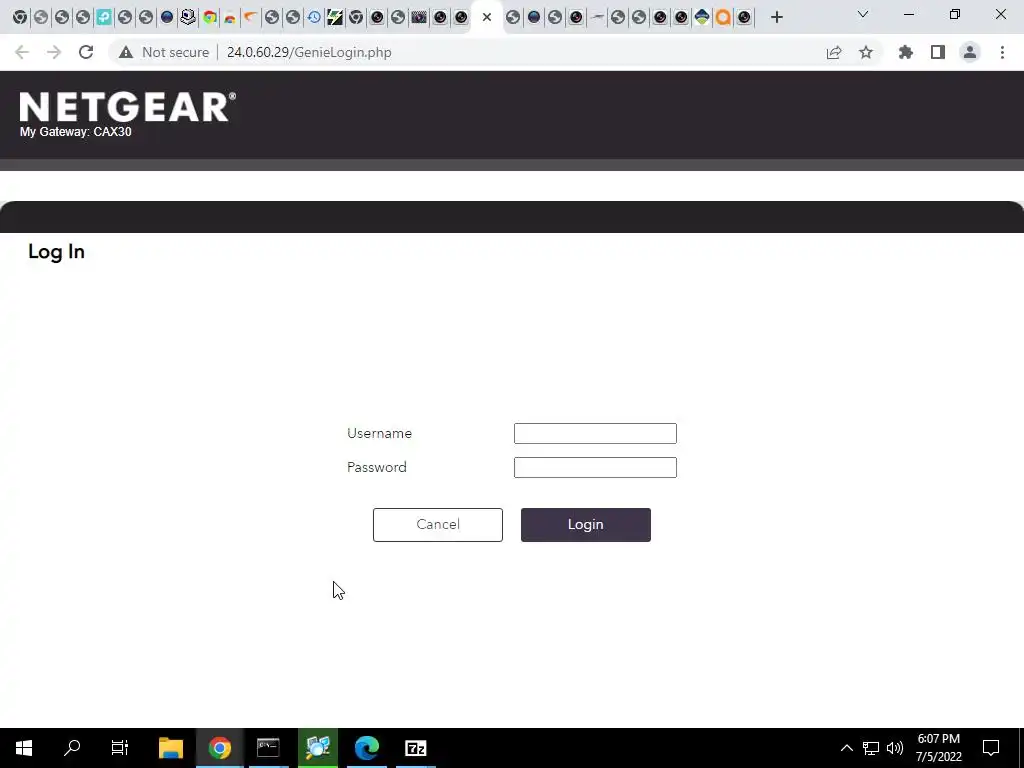Switch to the green lightning bolt favicon tab
1024x768 pixels.
click(x=335, y=17)
